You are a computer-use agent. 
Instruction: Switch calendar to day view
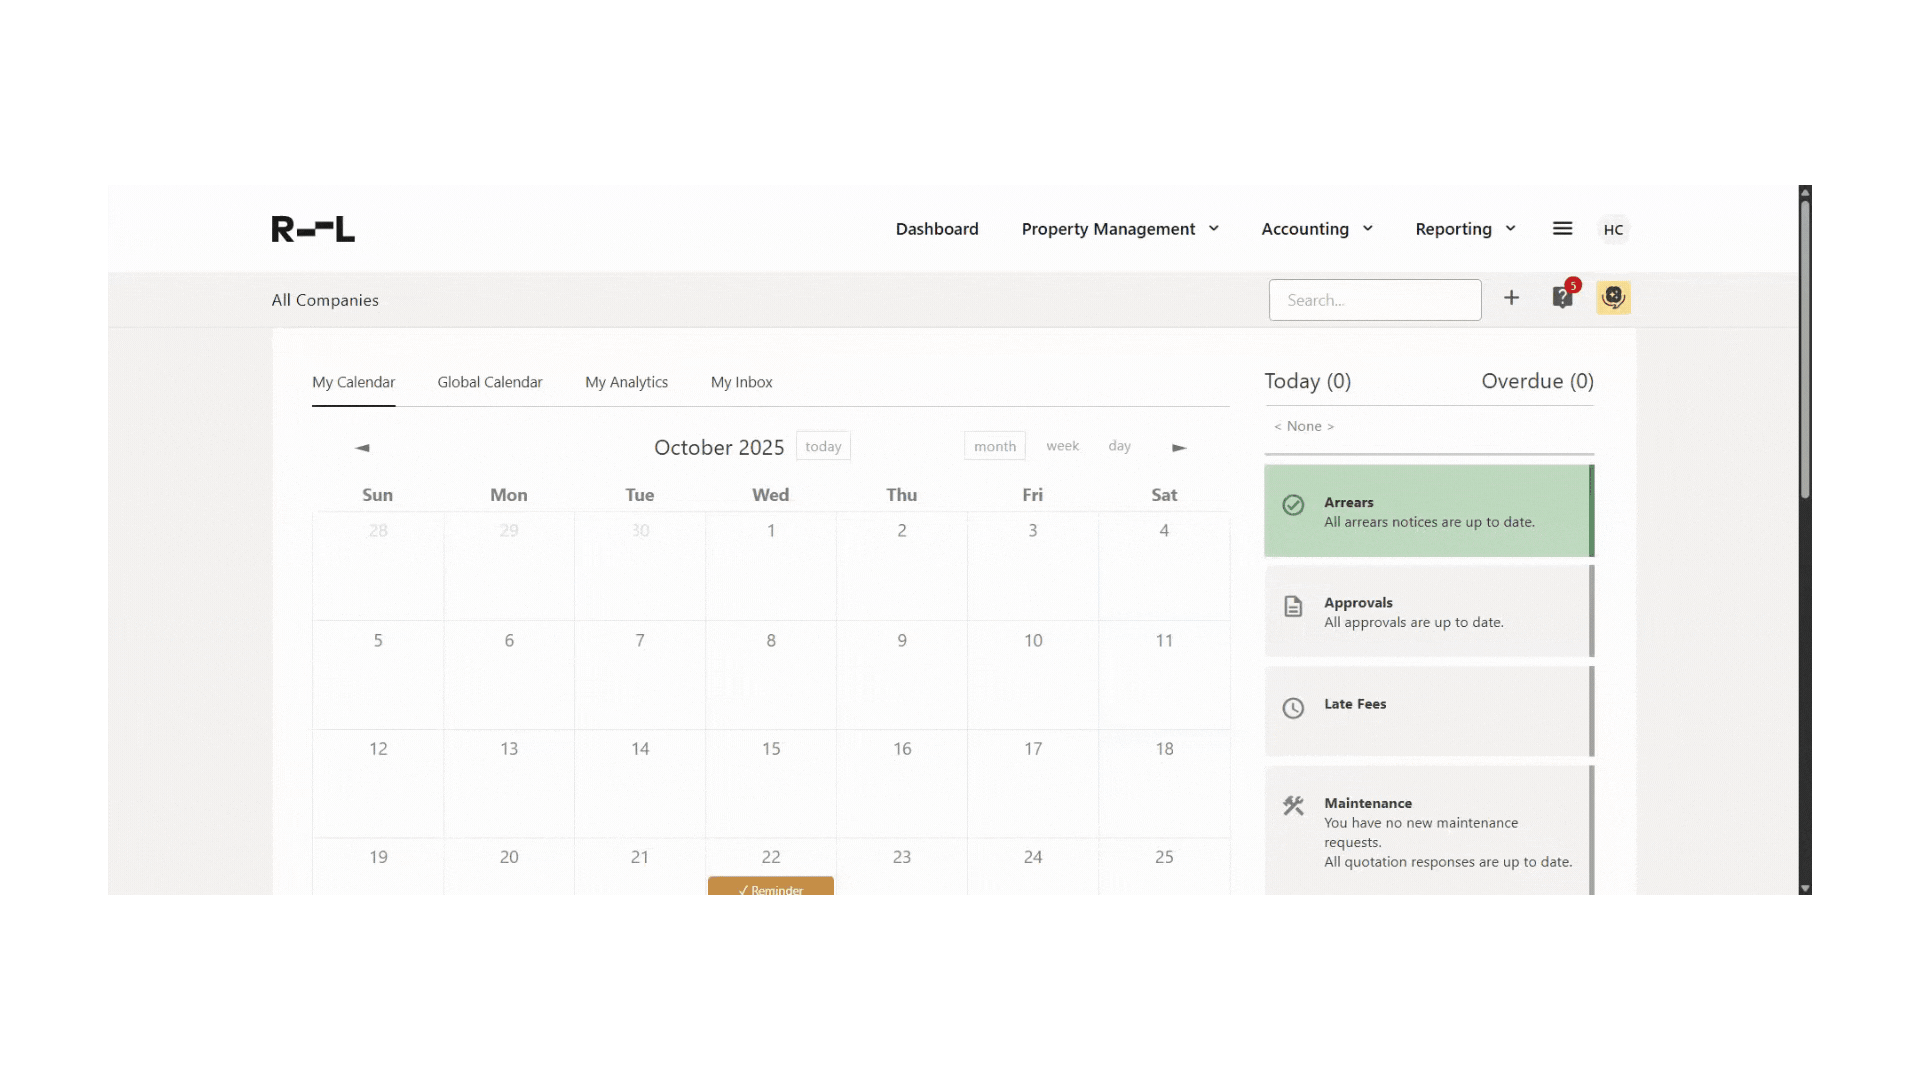[x=1119, y=446]
